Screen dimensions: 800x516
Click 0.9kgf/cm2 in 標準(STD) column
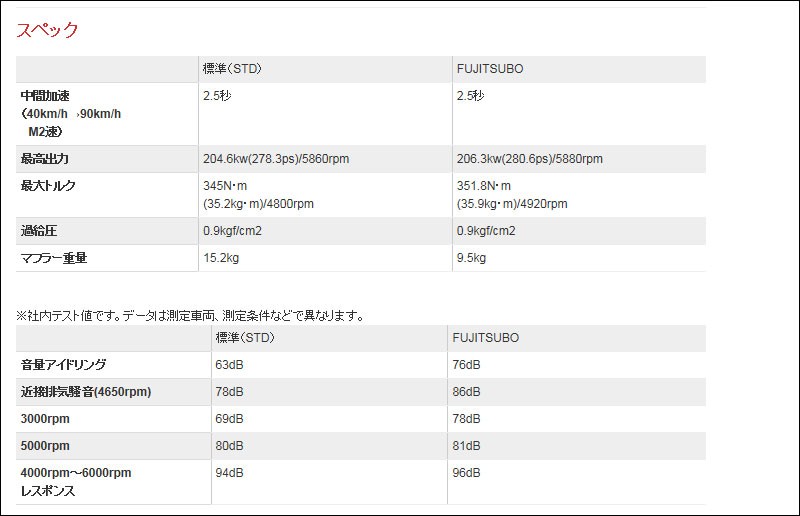click(232, 231)
